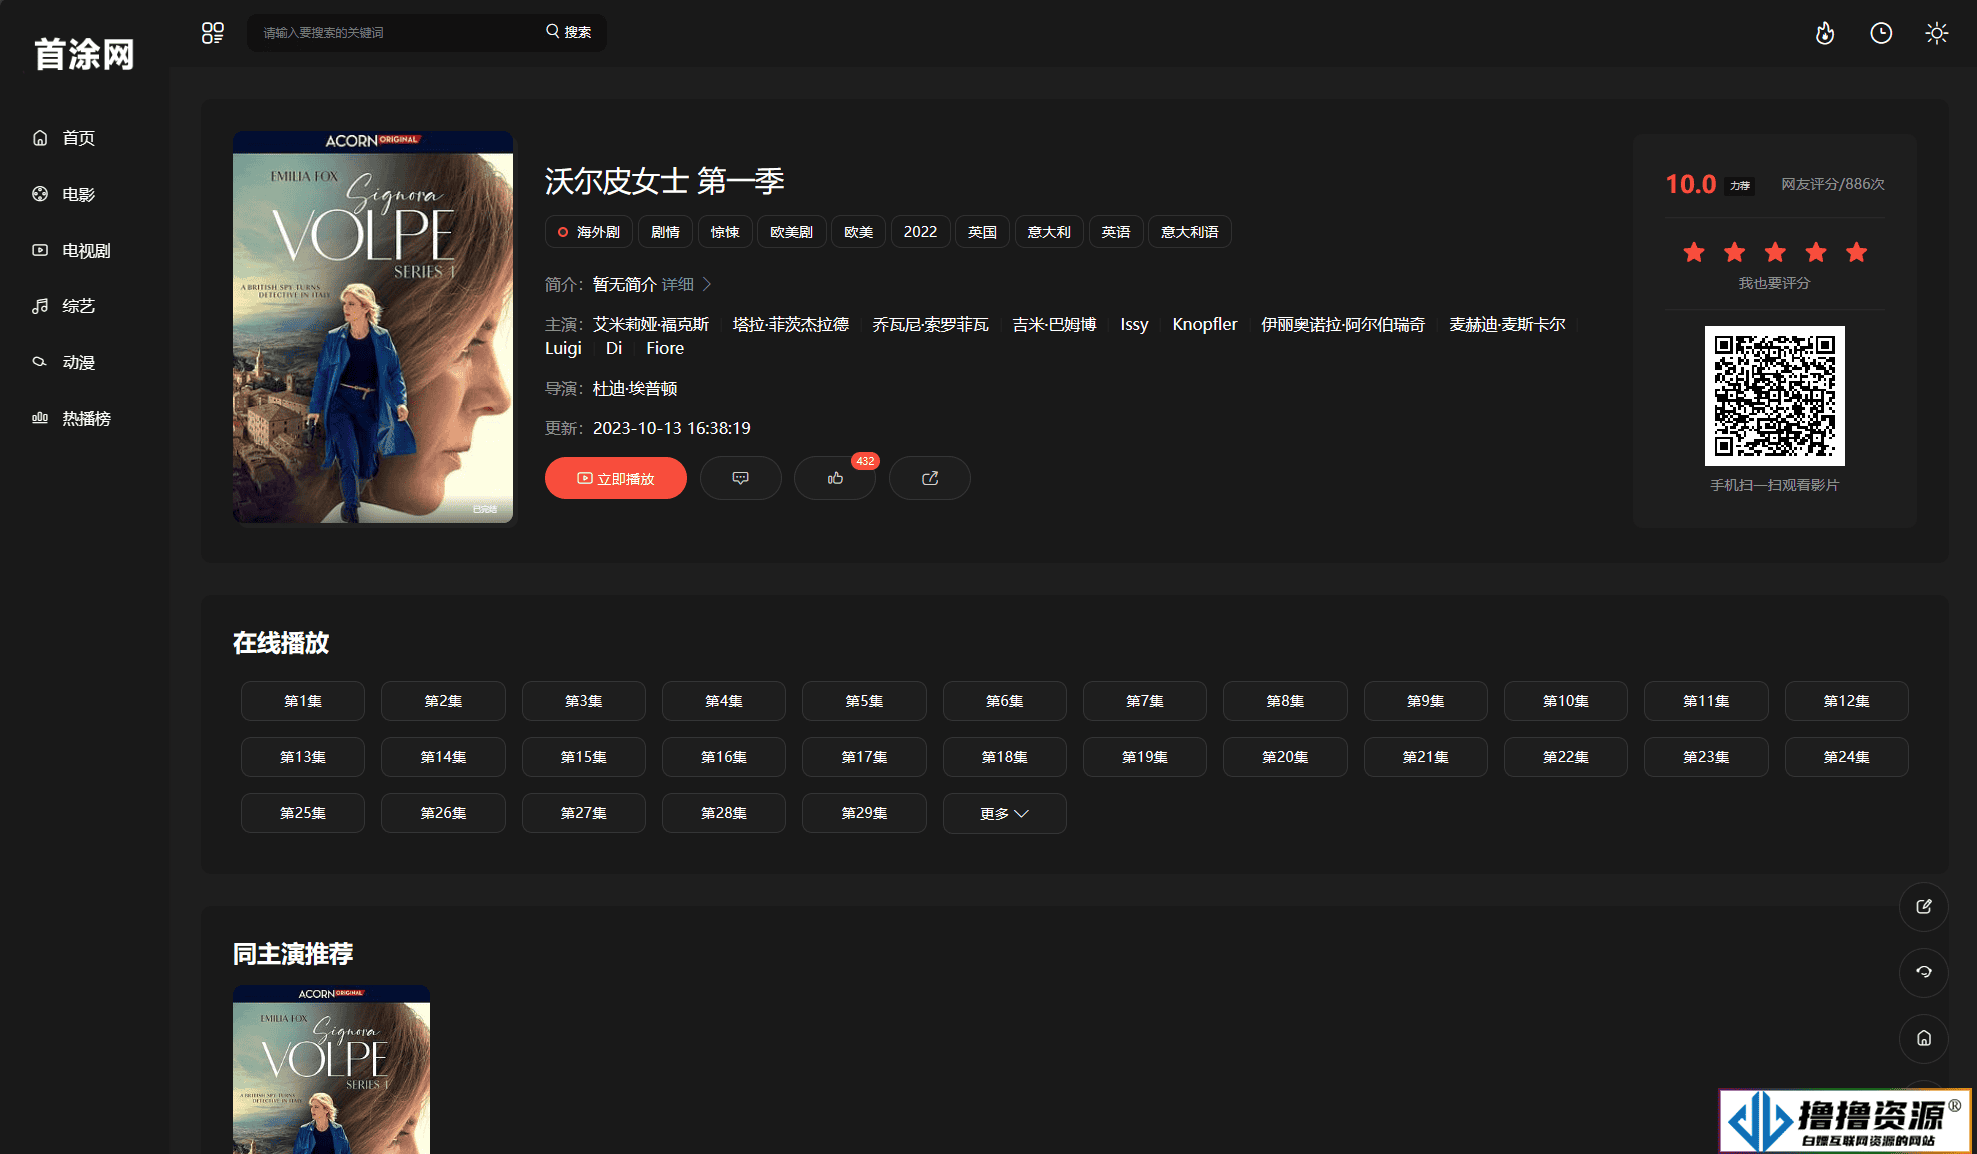Open actor 艾米莉娅·福克斯 page
The image size is (1977, 1154).
click(651, 324)
